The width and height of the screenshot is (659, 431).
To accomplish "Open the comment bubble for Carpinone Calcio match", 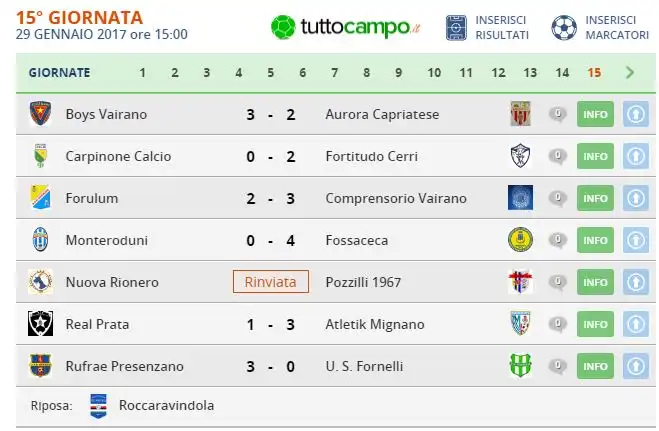I will (558, 156).
